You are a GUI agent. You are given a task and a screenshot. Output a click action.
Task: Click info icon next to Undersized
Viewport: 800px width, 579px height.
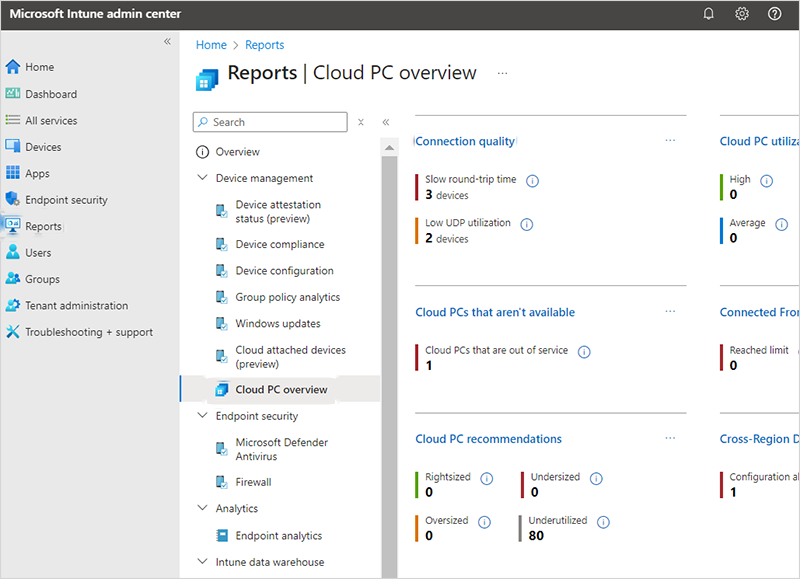pos(596,479)
